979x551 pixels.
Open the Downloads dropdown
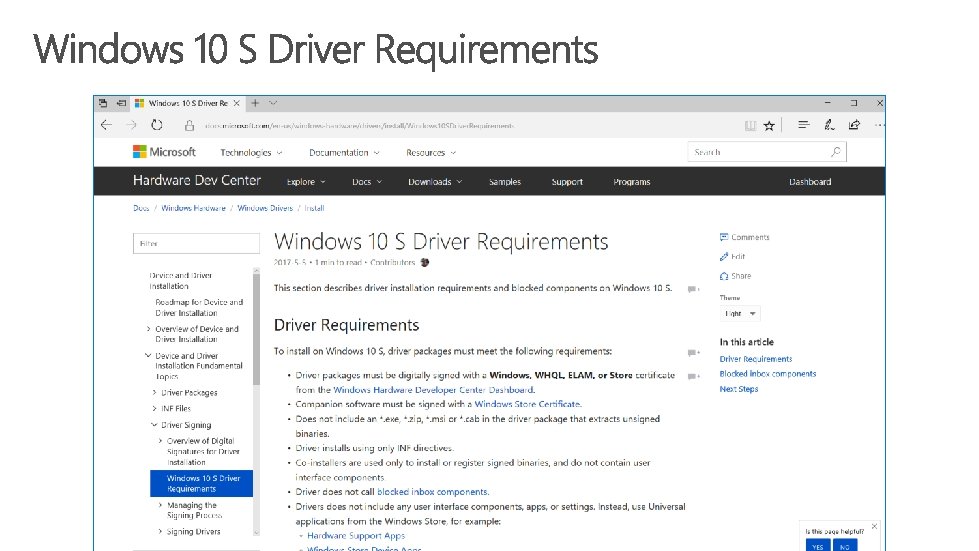point(435,182)
